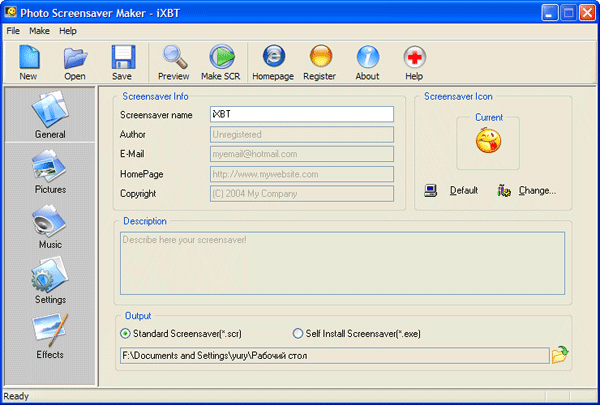The height and width of the screenshot is (405, 600).
Task: Choose Standard Screensaver(*.scr) output
Action: 181,333
